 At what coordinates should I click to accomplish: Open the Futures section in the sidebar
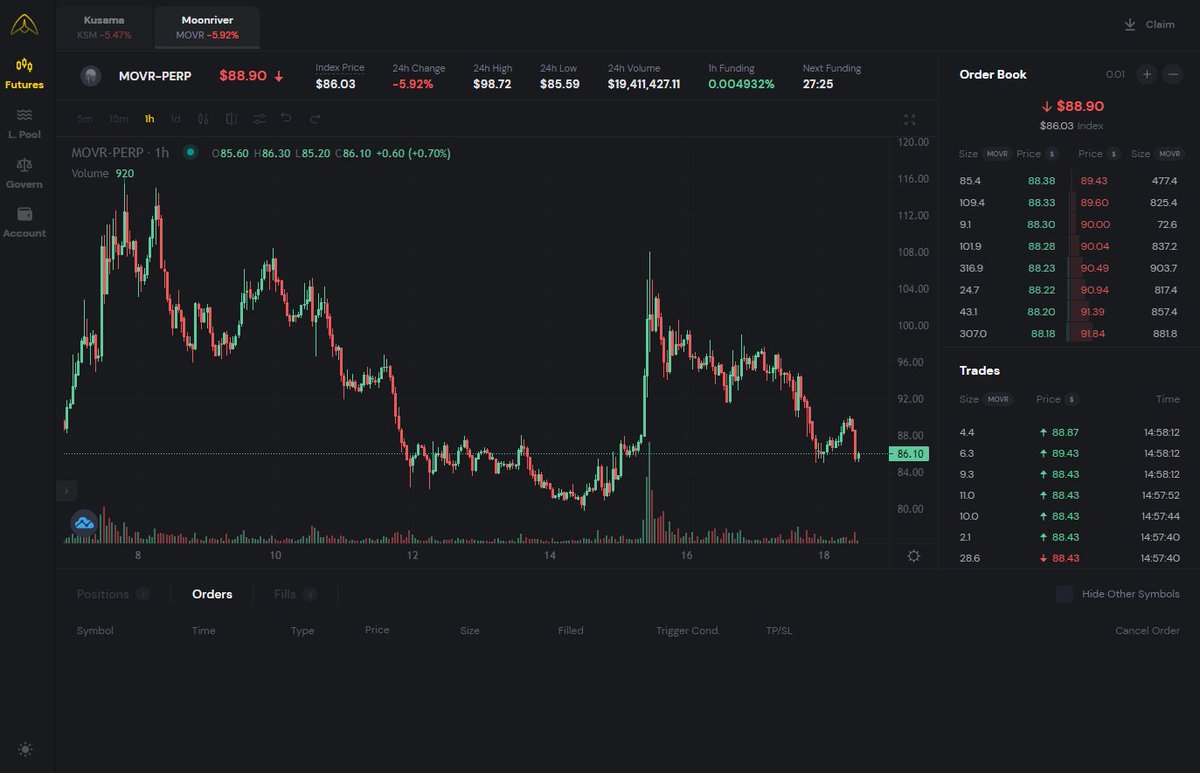pyautogui.click(x=25, y=73)
